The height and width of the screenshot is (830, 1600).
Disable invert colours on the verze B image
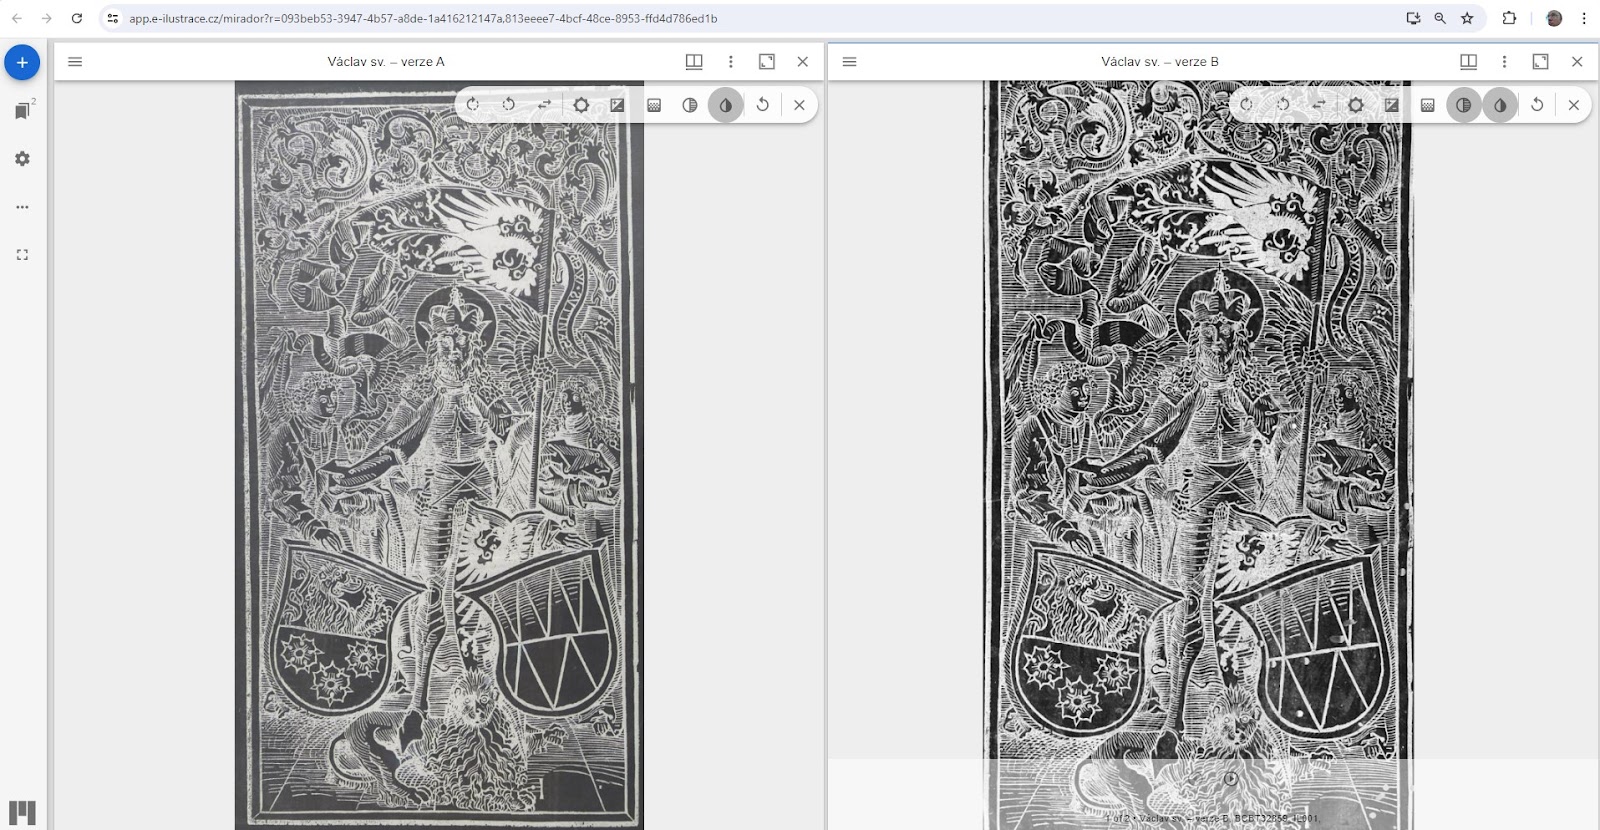[1500, 104]
